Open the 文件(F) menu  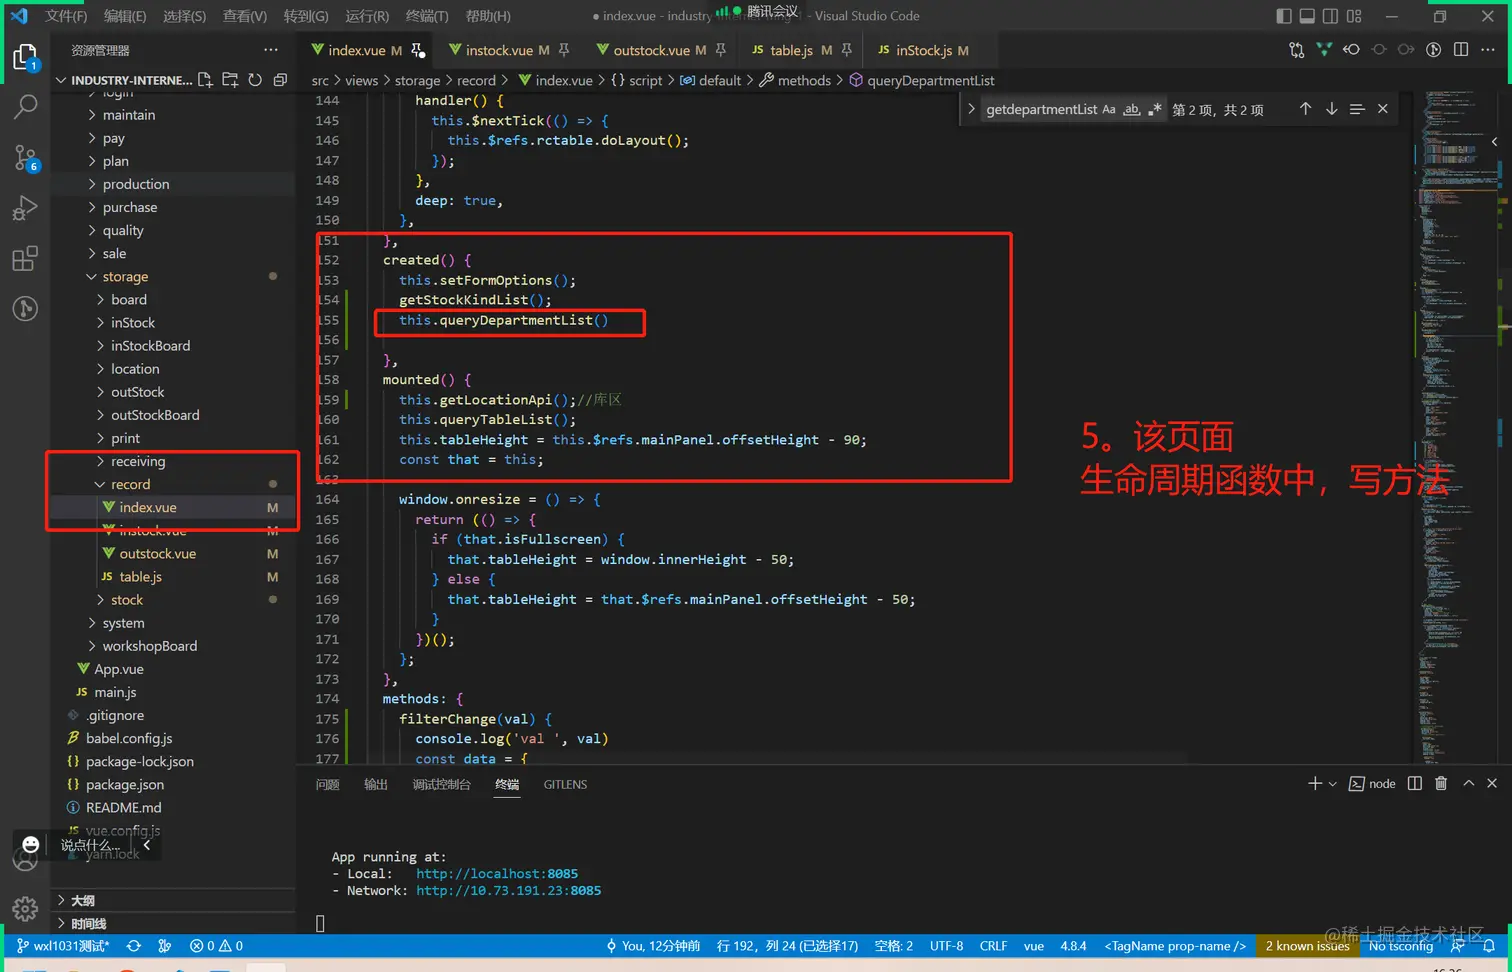pyautogui.click(x=66, y=16)
